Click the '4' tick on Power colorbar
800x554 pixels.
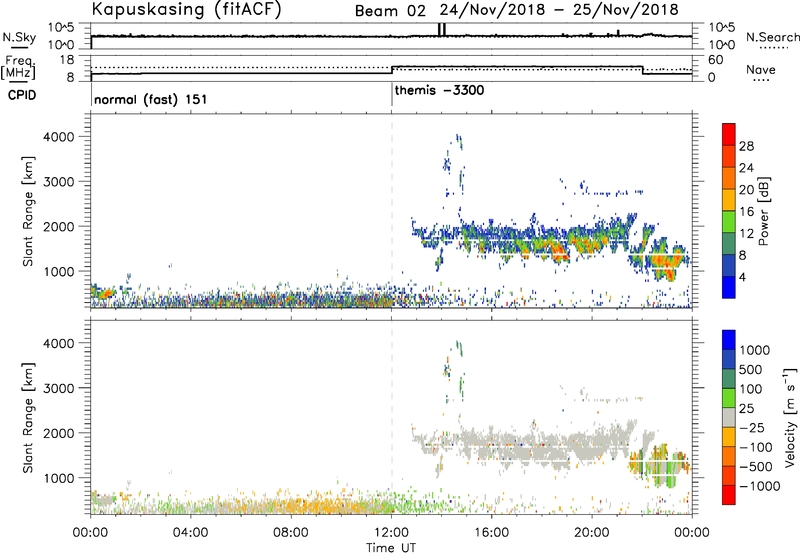742,278
